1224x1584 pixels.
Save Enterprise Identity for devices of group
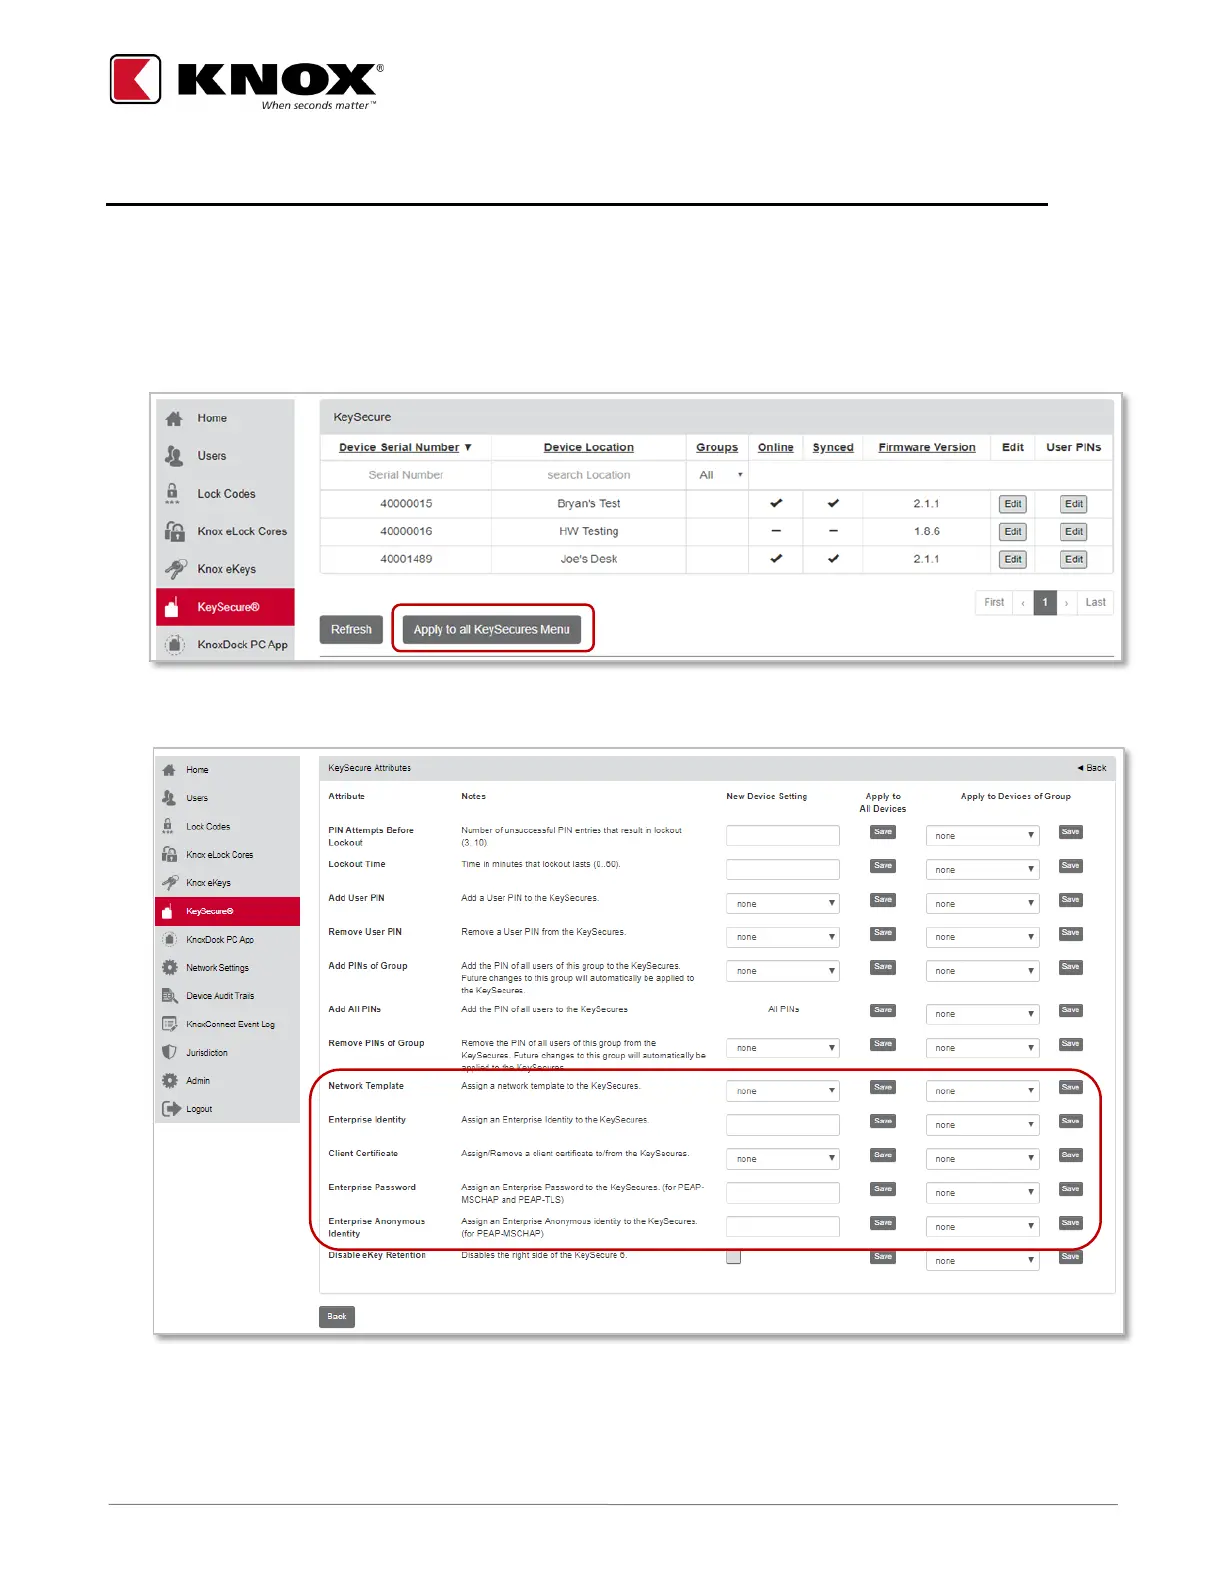click(1070, 1121)
